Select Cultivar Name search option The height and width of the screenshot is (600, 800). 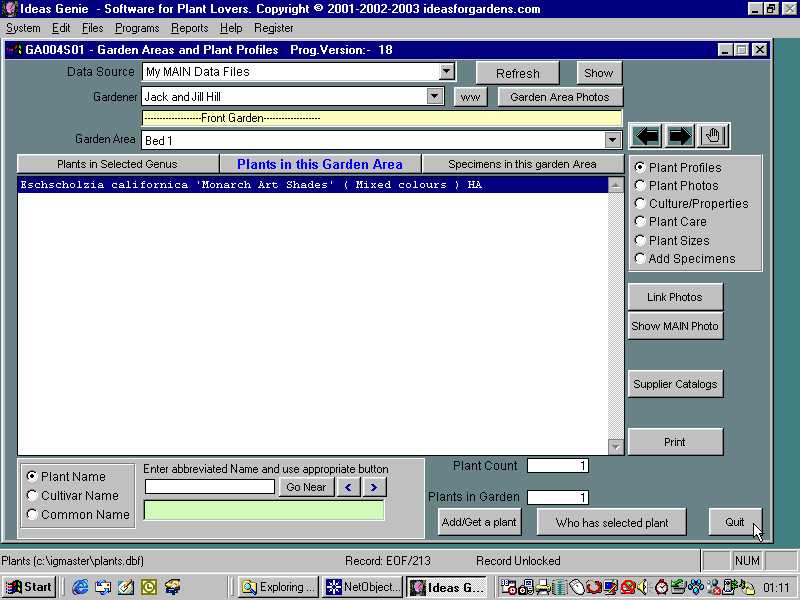(x=33, y=496)
